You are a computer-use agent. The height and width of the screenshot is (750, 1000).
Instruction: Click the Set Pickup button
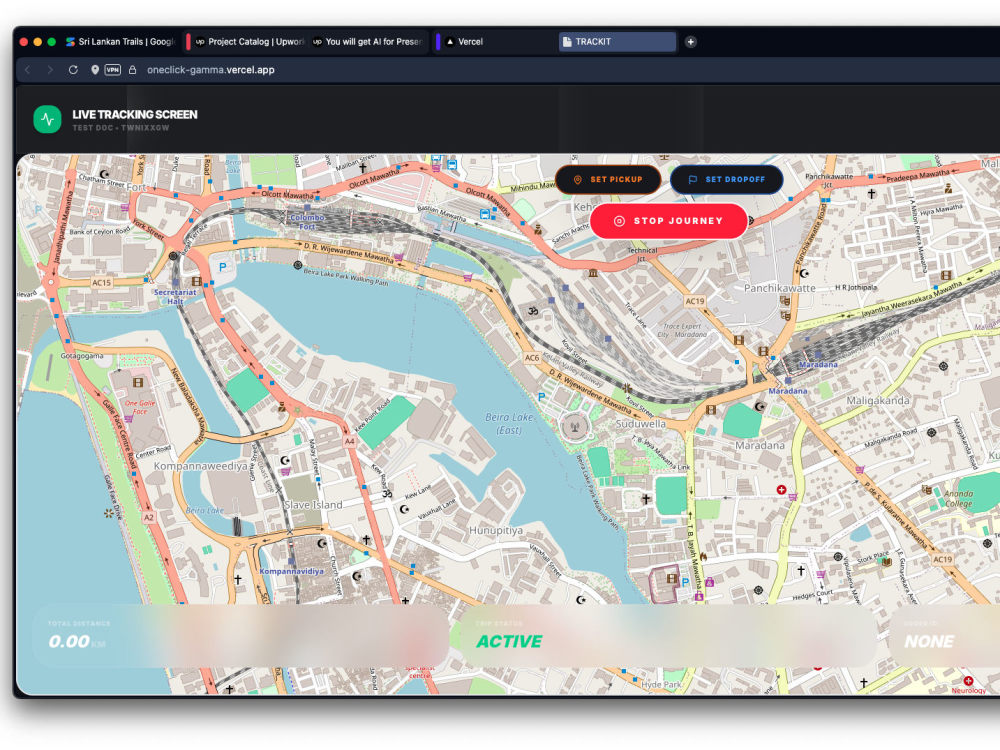coord(608,179)
